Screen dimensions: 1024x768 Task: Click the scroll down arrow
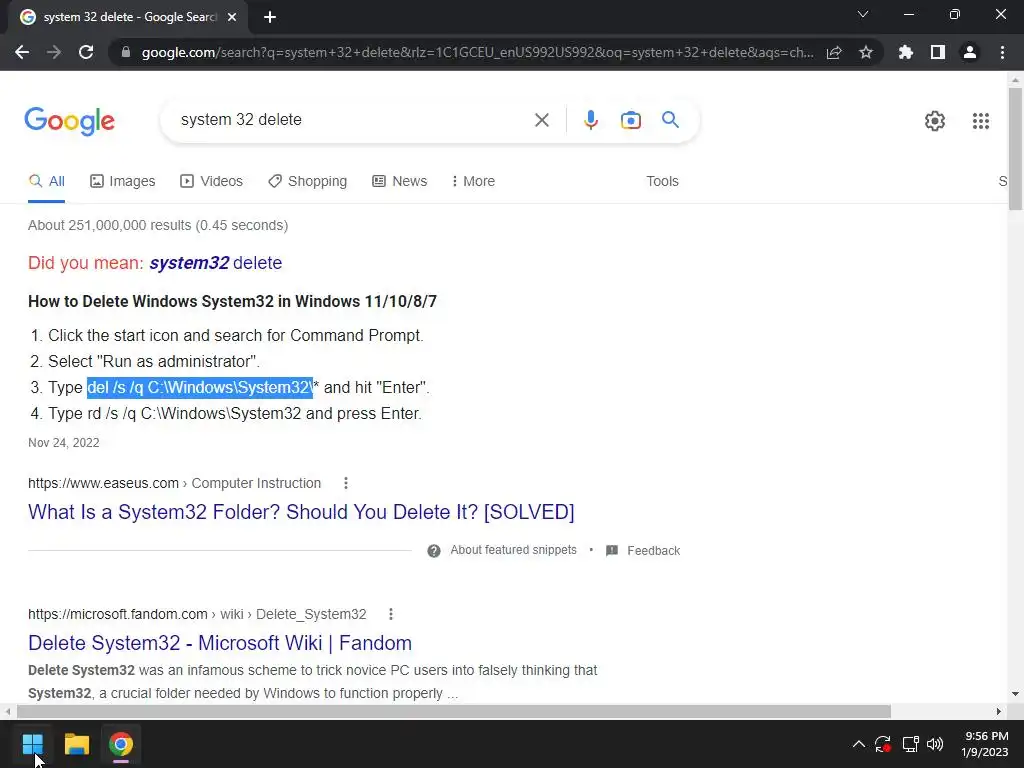click(1015, 694)
